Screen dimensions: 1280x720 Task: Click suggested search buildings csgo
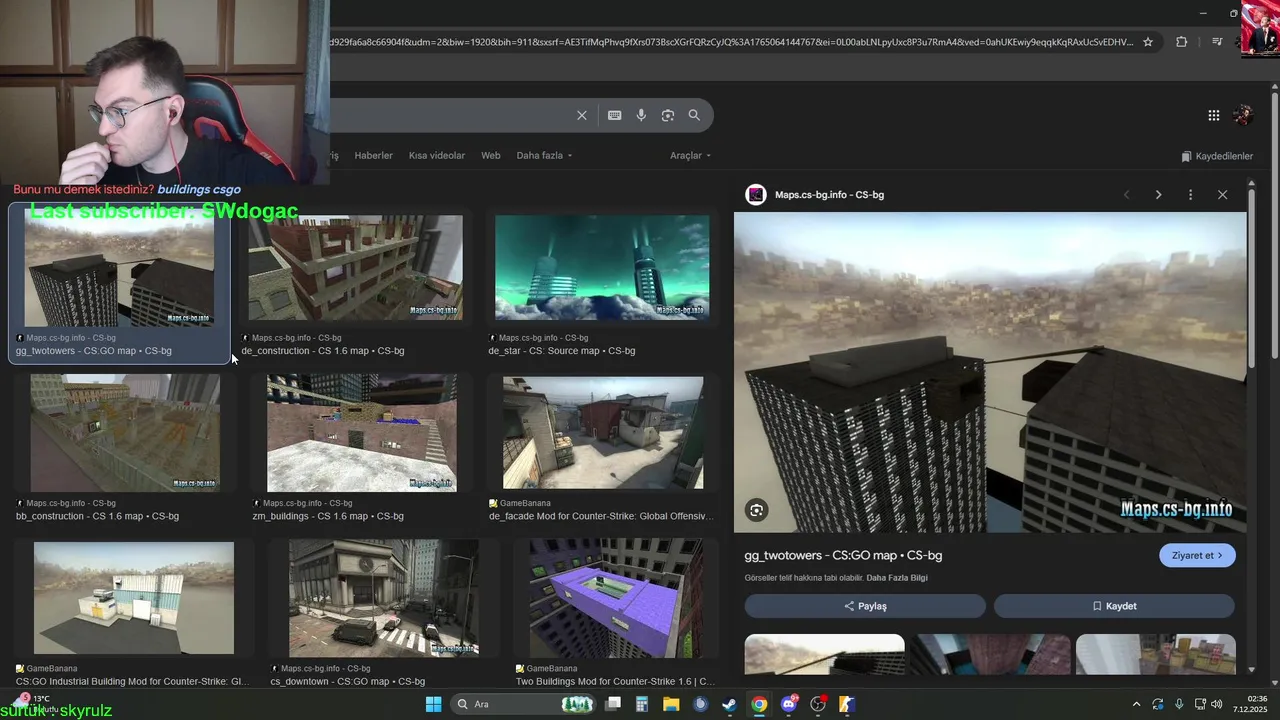click(x=199, y=189)
